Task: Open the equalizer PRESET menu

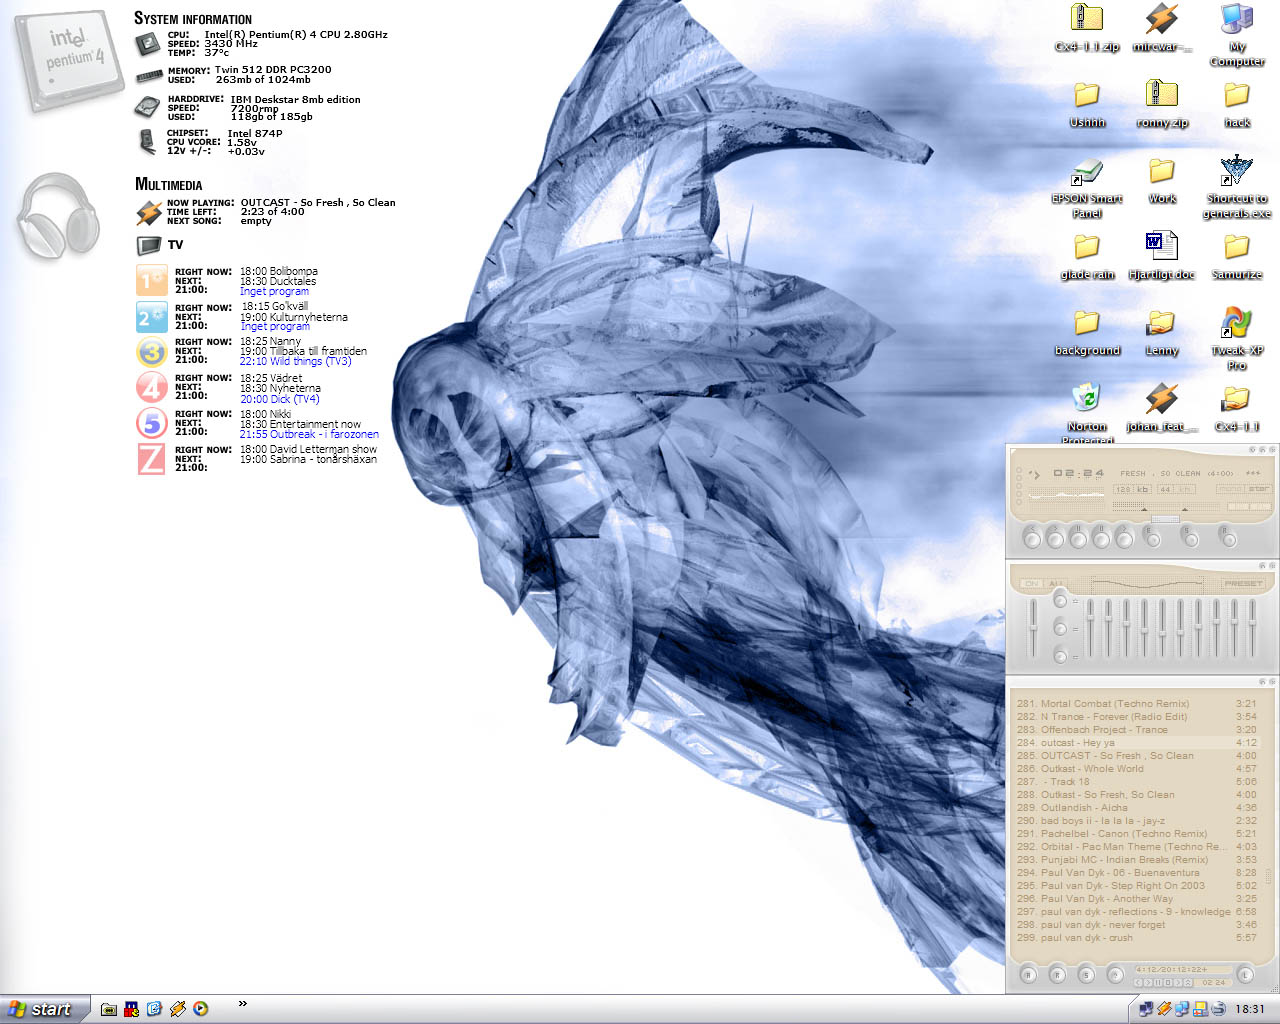Action: (x=1243, y=583)
